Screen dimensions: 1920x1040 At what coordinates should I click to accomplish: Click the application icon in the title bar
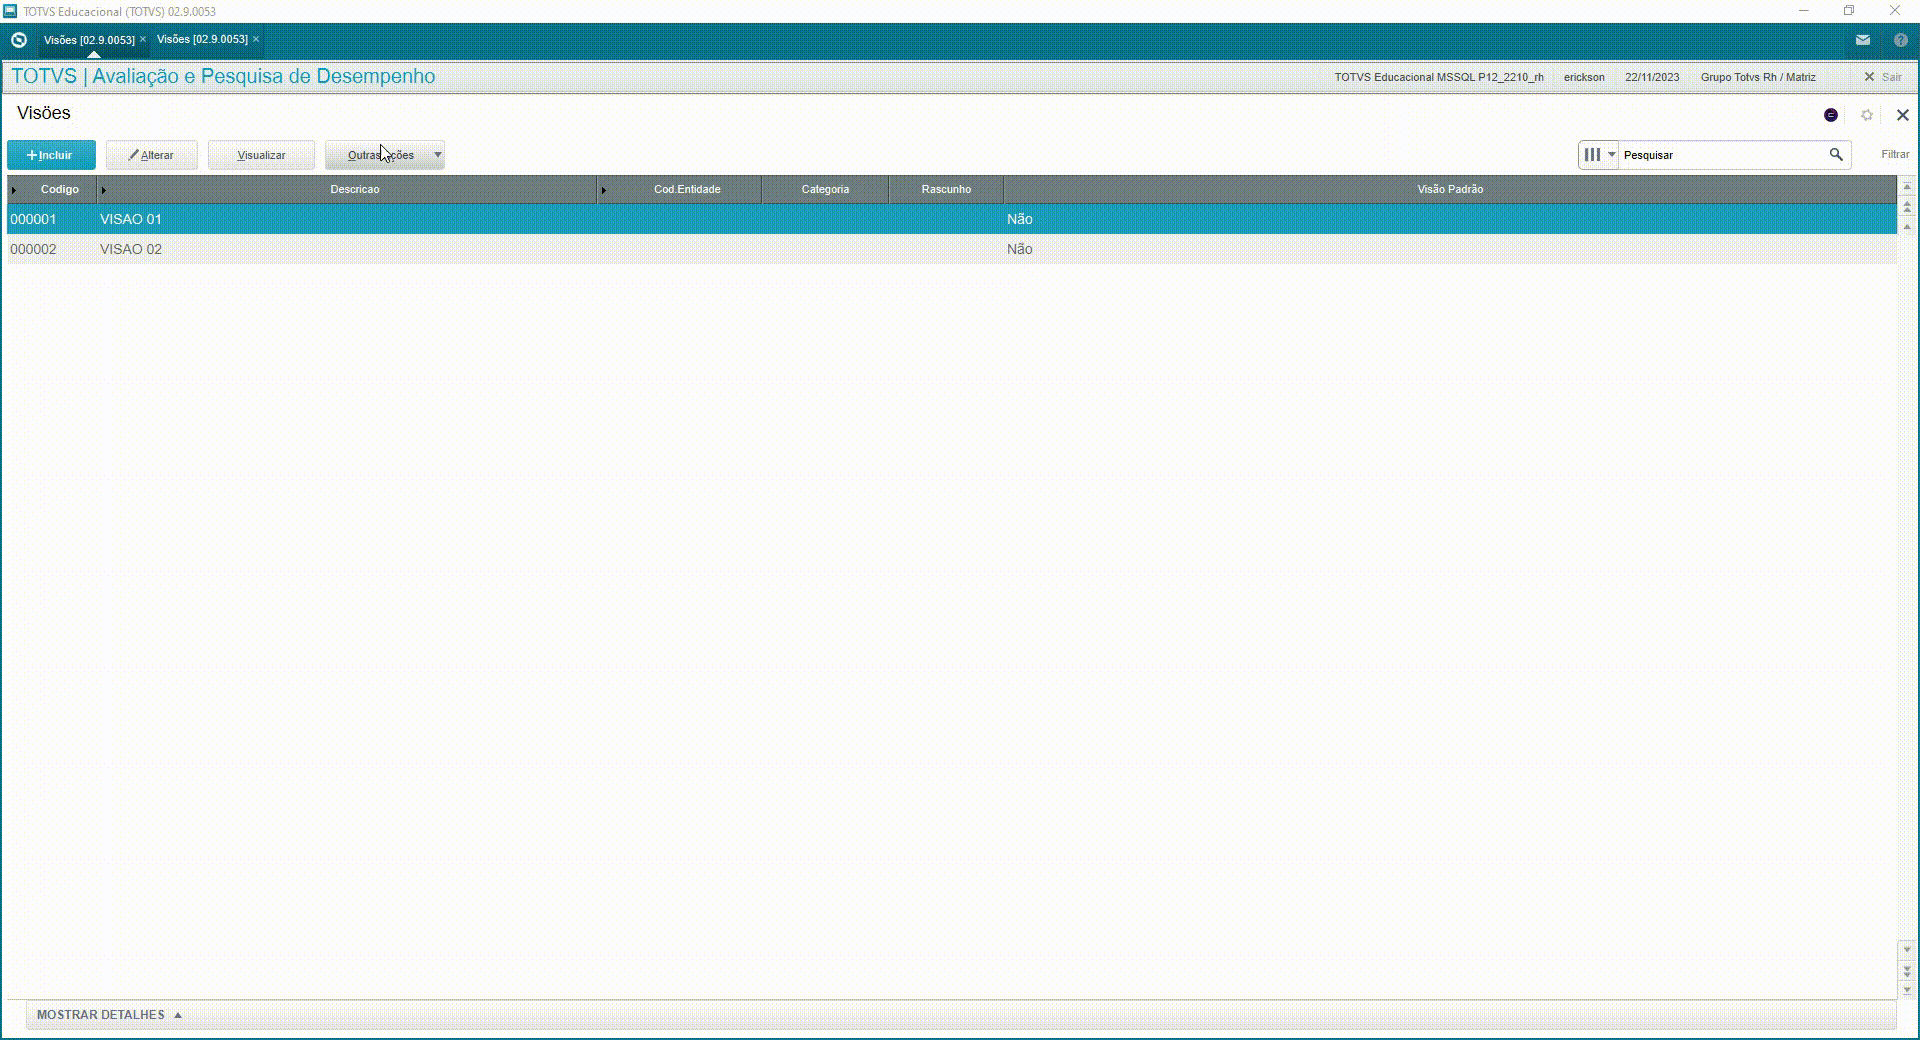(x=10, y=11)
